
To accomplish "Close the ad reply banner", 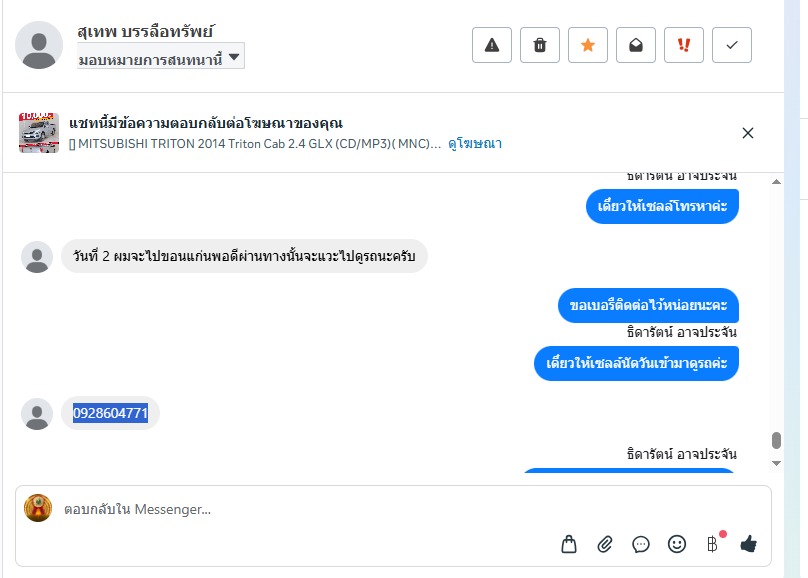I will (x=748, y=133).
